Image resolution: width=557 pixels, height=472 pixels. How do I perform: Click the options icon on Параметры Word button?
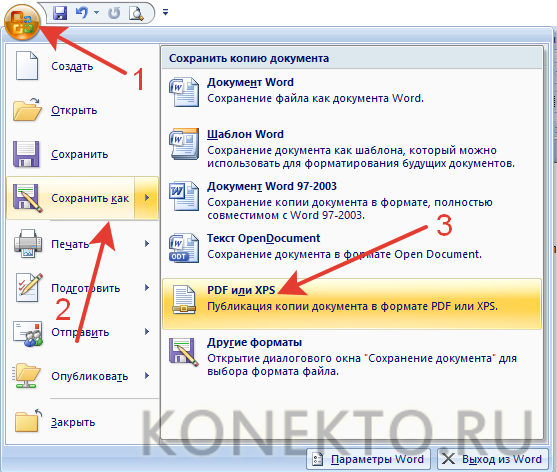(x=317, y=459)
